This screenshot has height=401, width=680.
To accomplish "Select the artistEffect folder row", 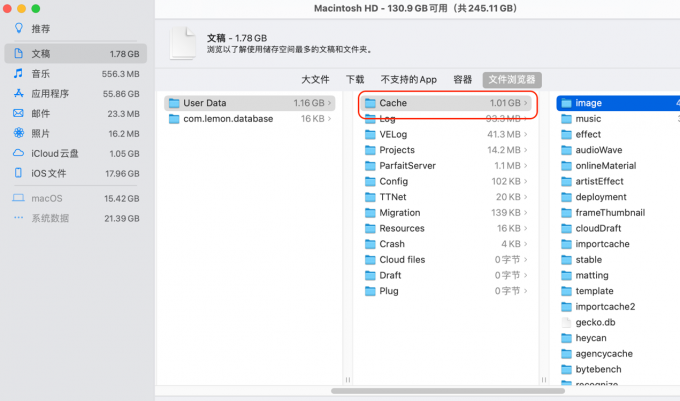I will pos(618,181).
